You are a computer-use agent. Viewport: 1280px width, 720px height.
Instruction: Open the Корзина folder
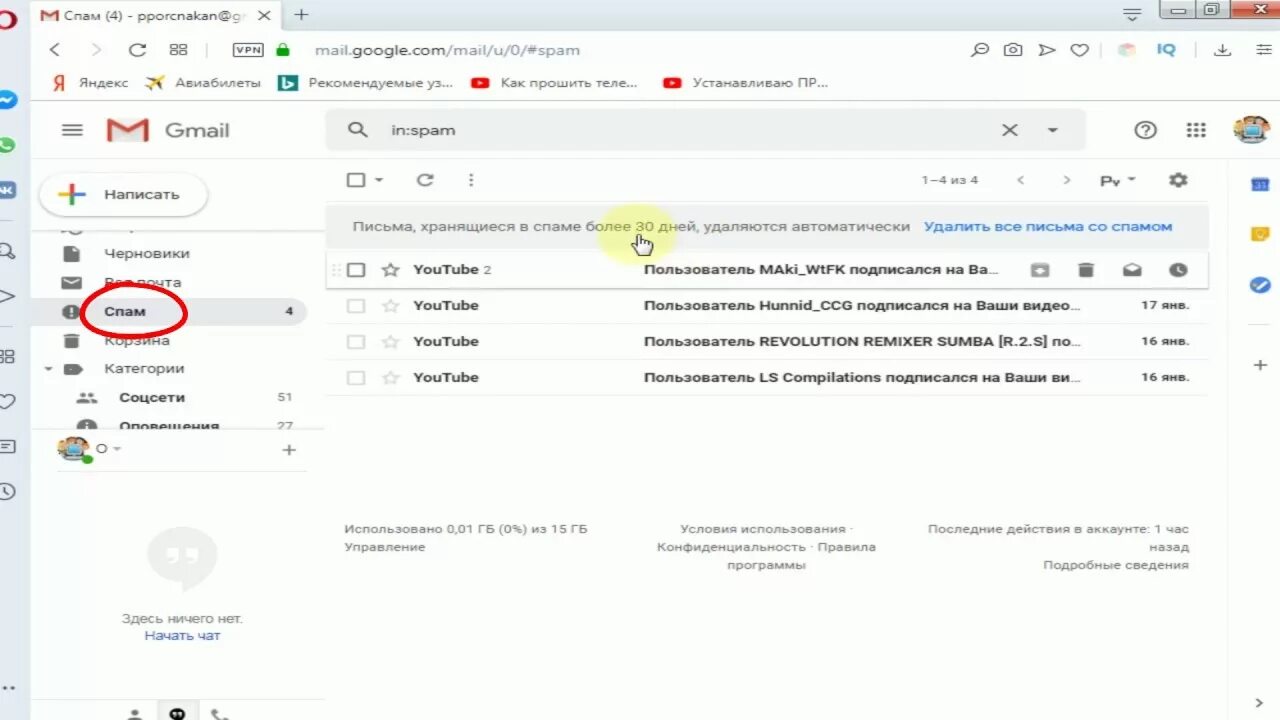coord(137,340)
